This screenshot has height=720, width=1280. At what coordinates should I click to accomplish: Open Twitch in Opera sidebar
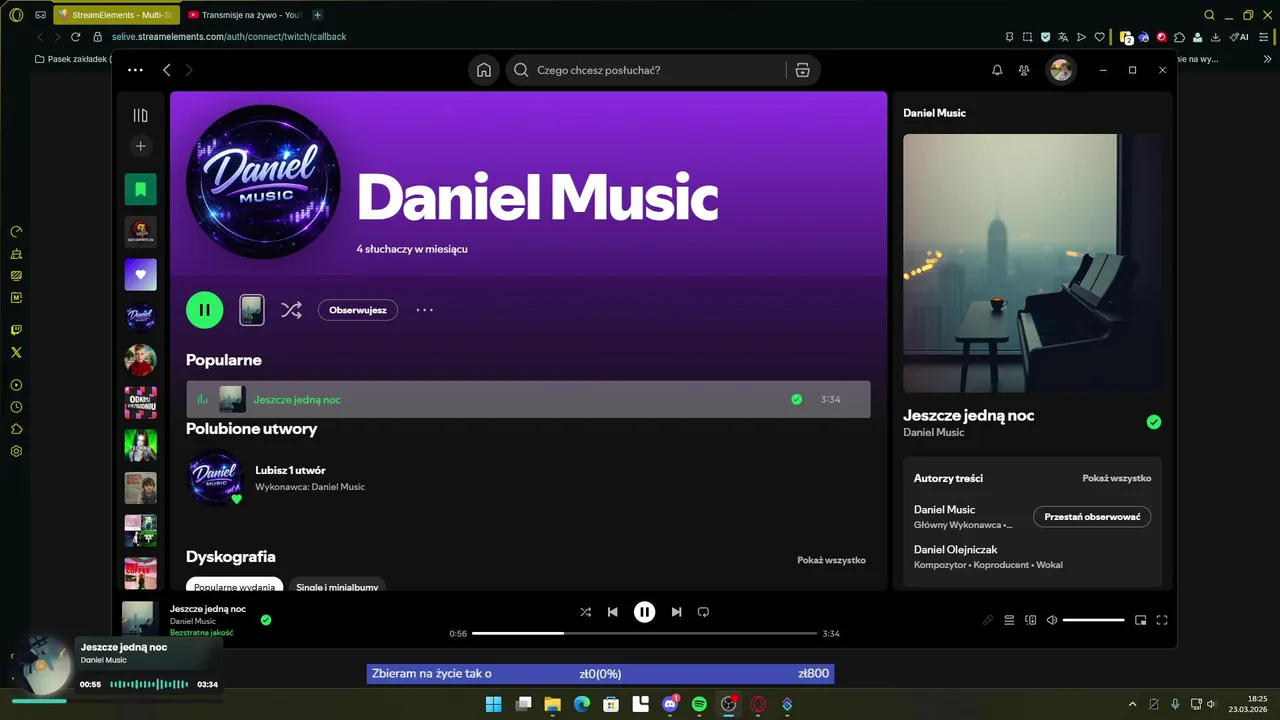[16, 330]
